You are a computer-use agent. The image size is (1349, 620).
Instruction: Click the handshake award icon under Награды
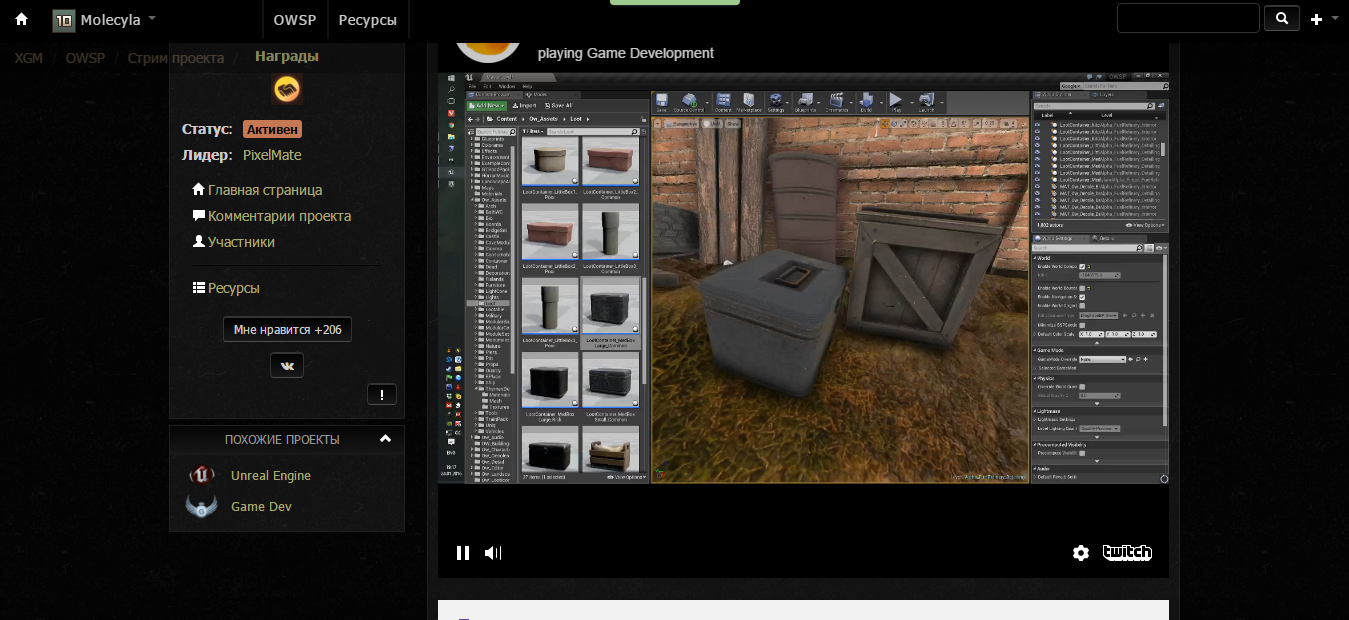click(x=287, y=89)
